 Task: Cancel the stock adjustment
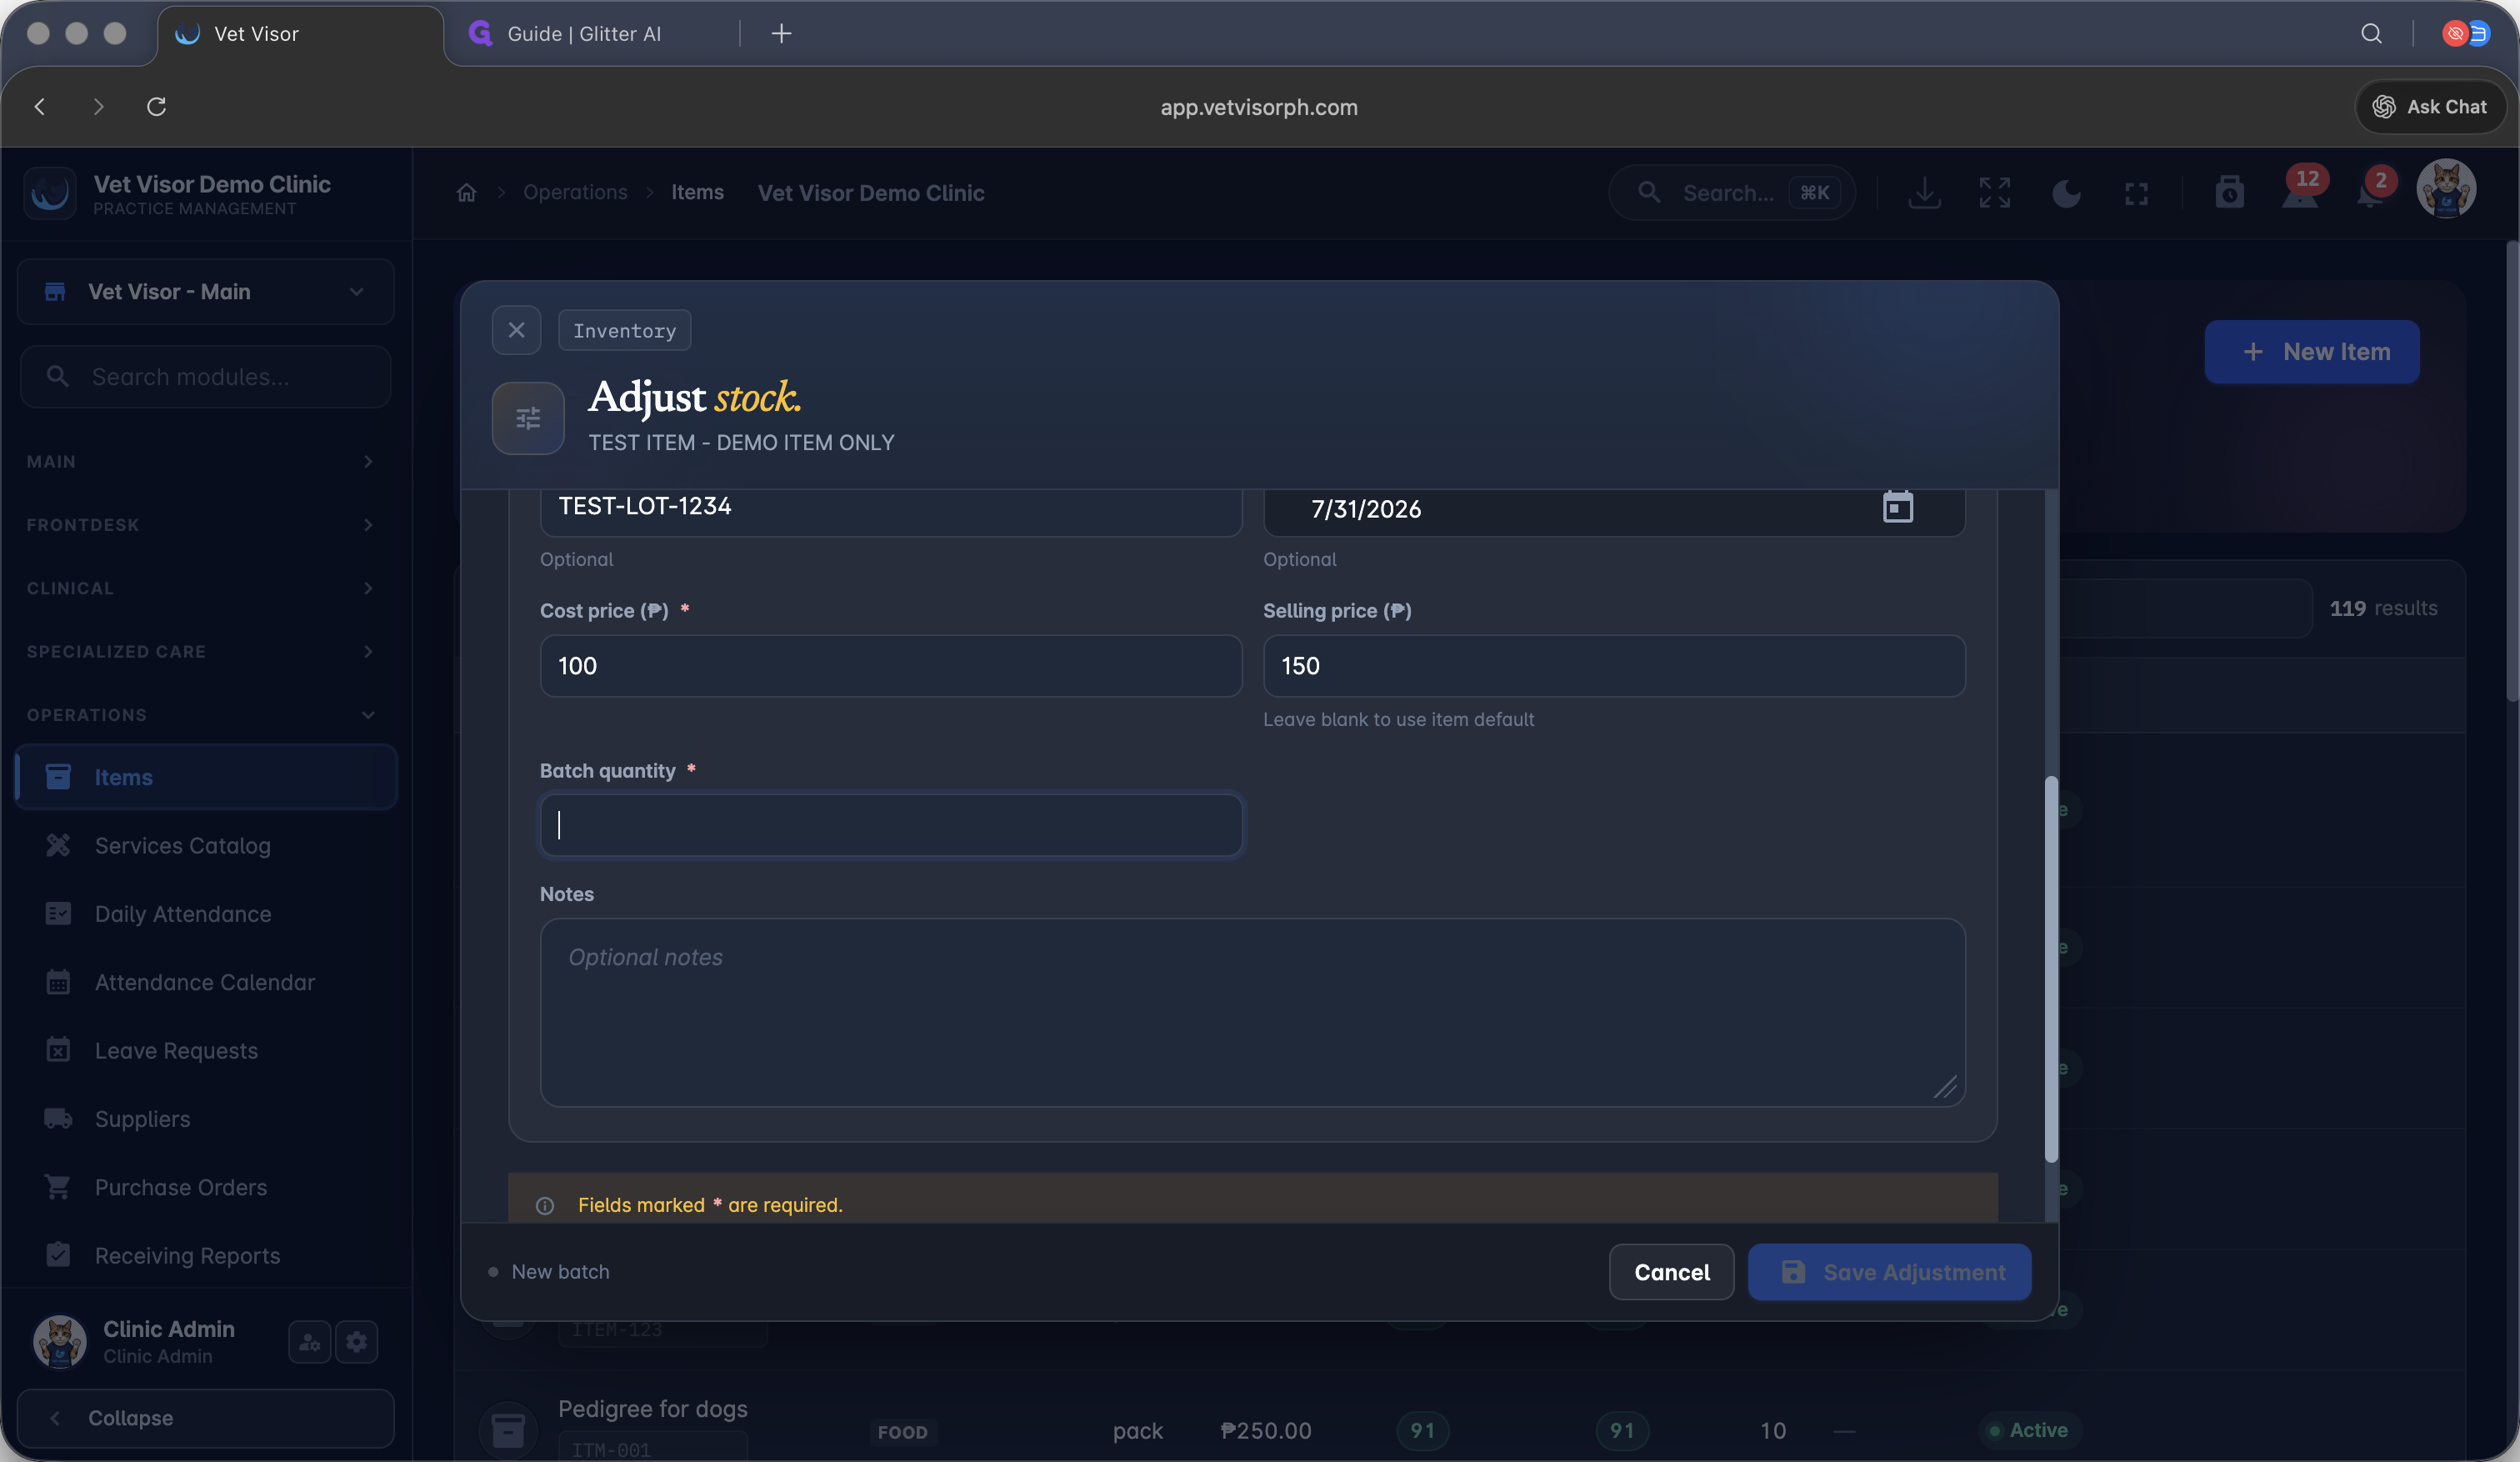coord(1671,1272)
